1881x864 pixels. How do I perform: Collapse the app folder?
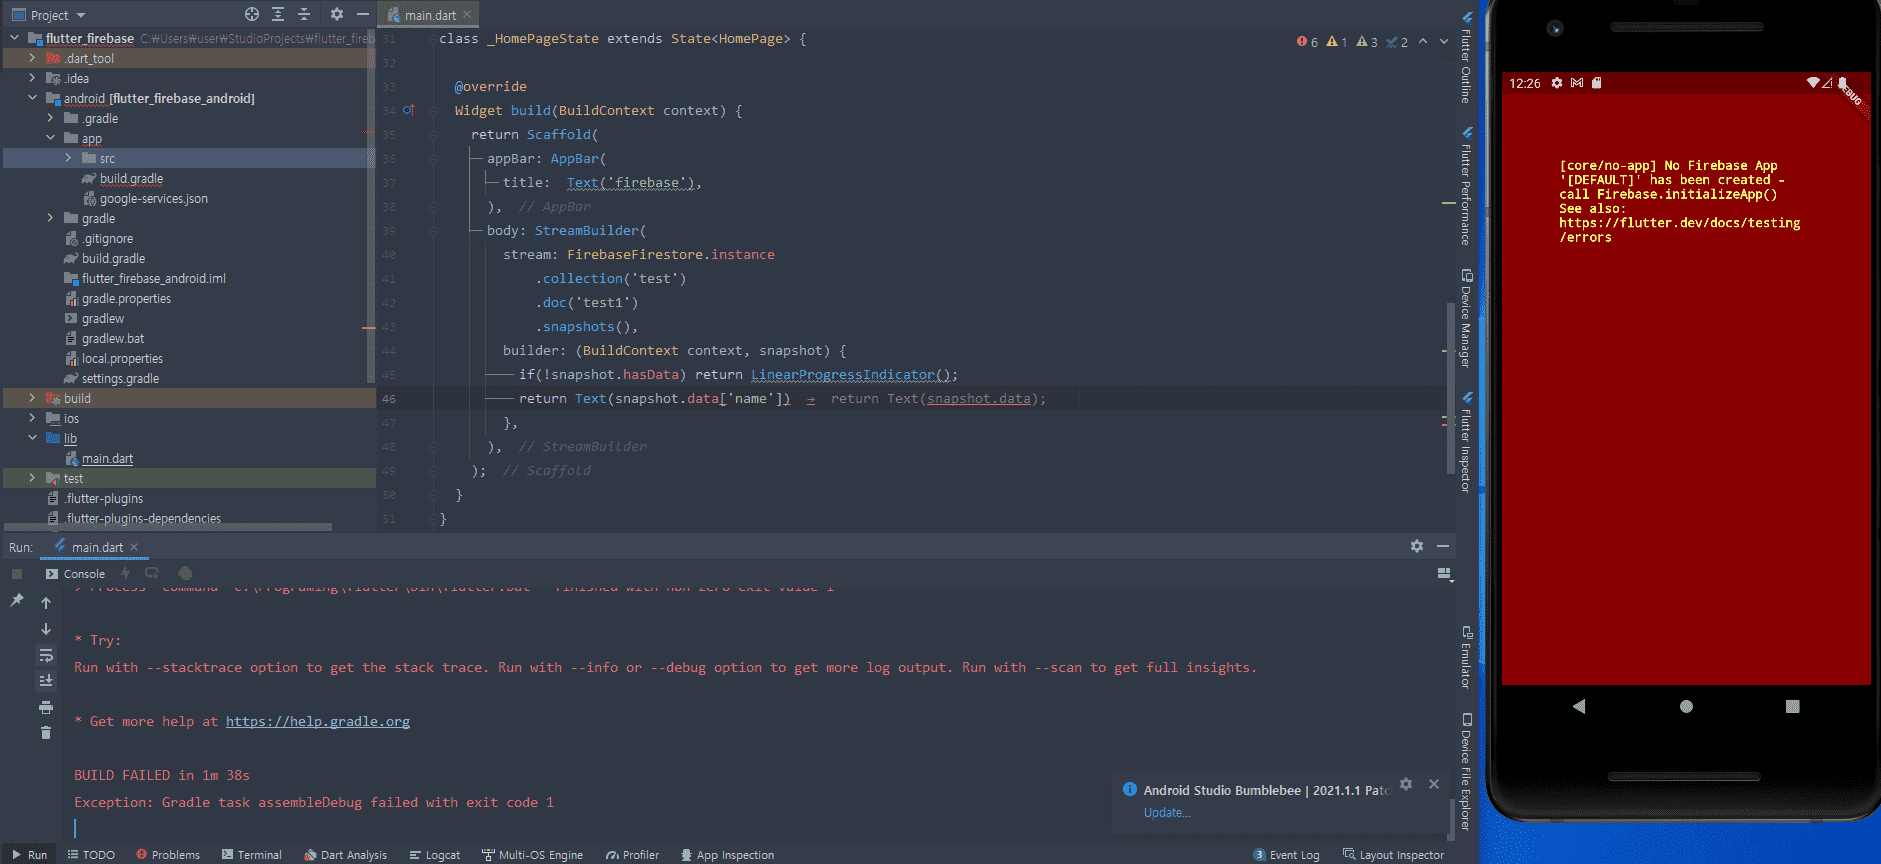coord(50,138)
